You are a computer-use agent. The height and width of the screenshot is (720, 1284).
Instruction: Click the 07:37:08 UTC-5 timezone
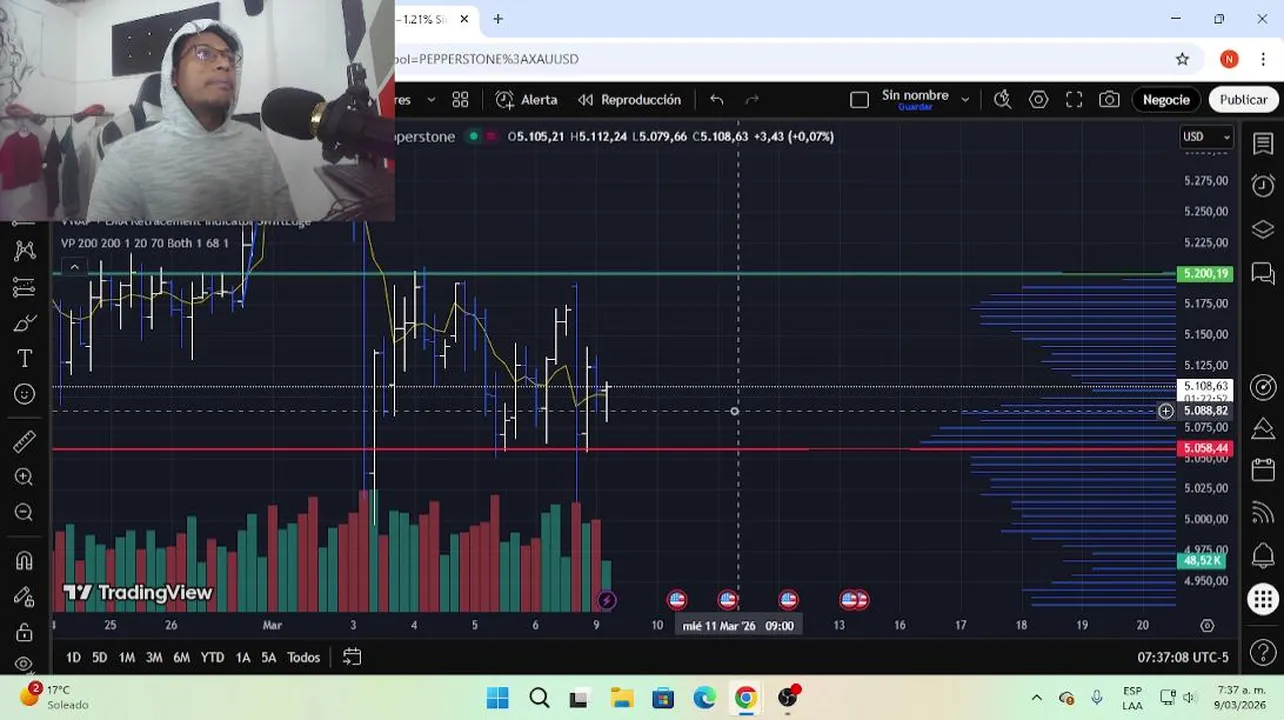coord(1182,657)
